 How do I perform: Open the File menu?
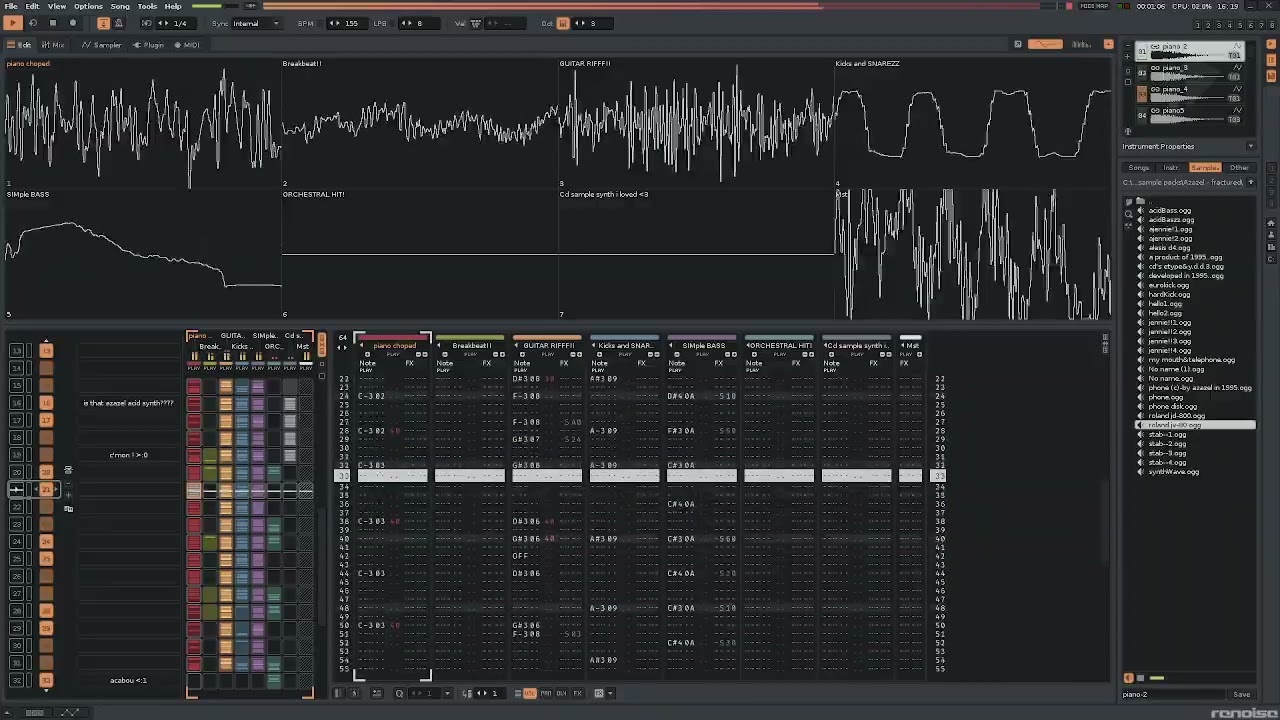(x=10, y=6)
